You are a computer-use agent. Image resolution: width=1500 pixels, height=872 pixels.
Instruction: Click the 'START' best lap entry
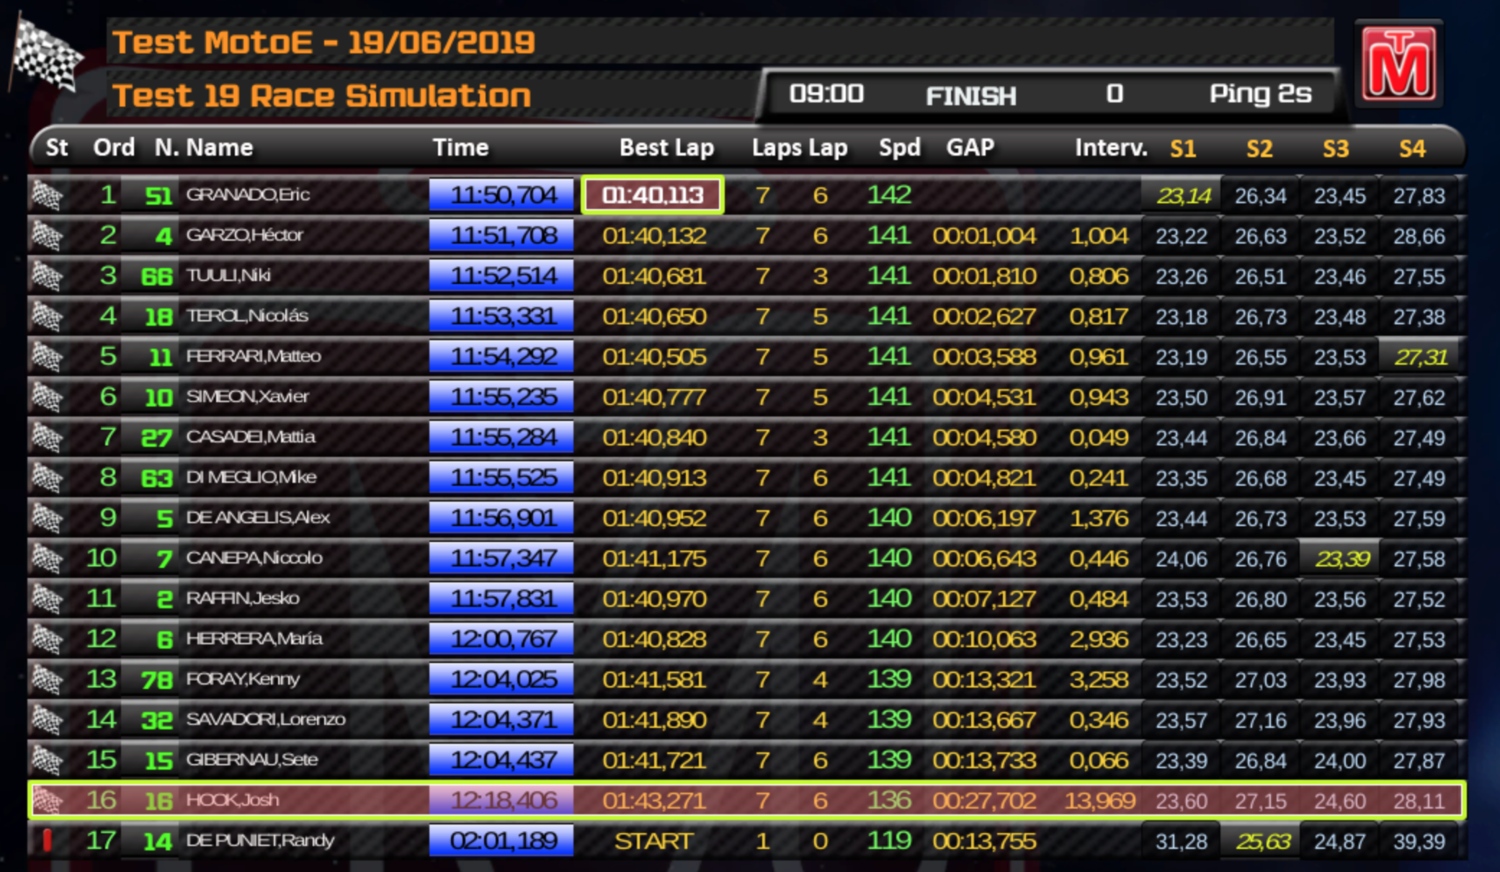[653, 841]
